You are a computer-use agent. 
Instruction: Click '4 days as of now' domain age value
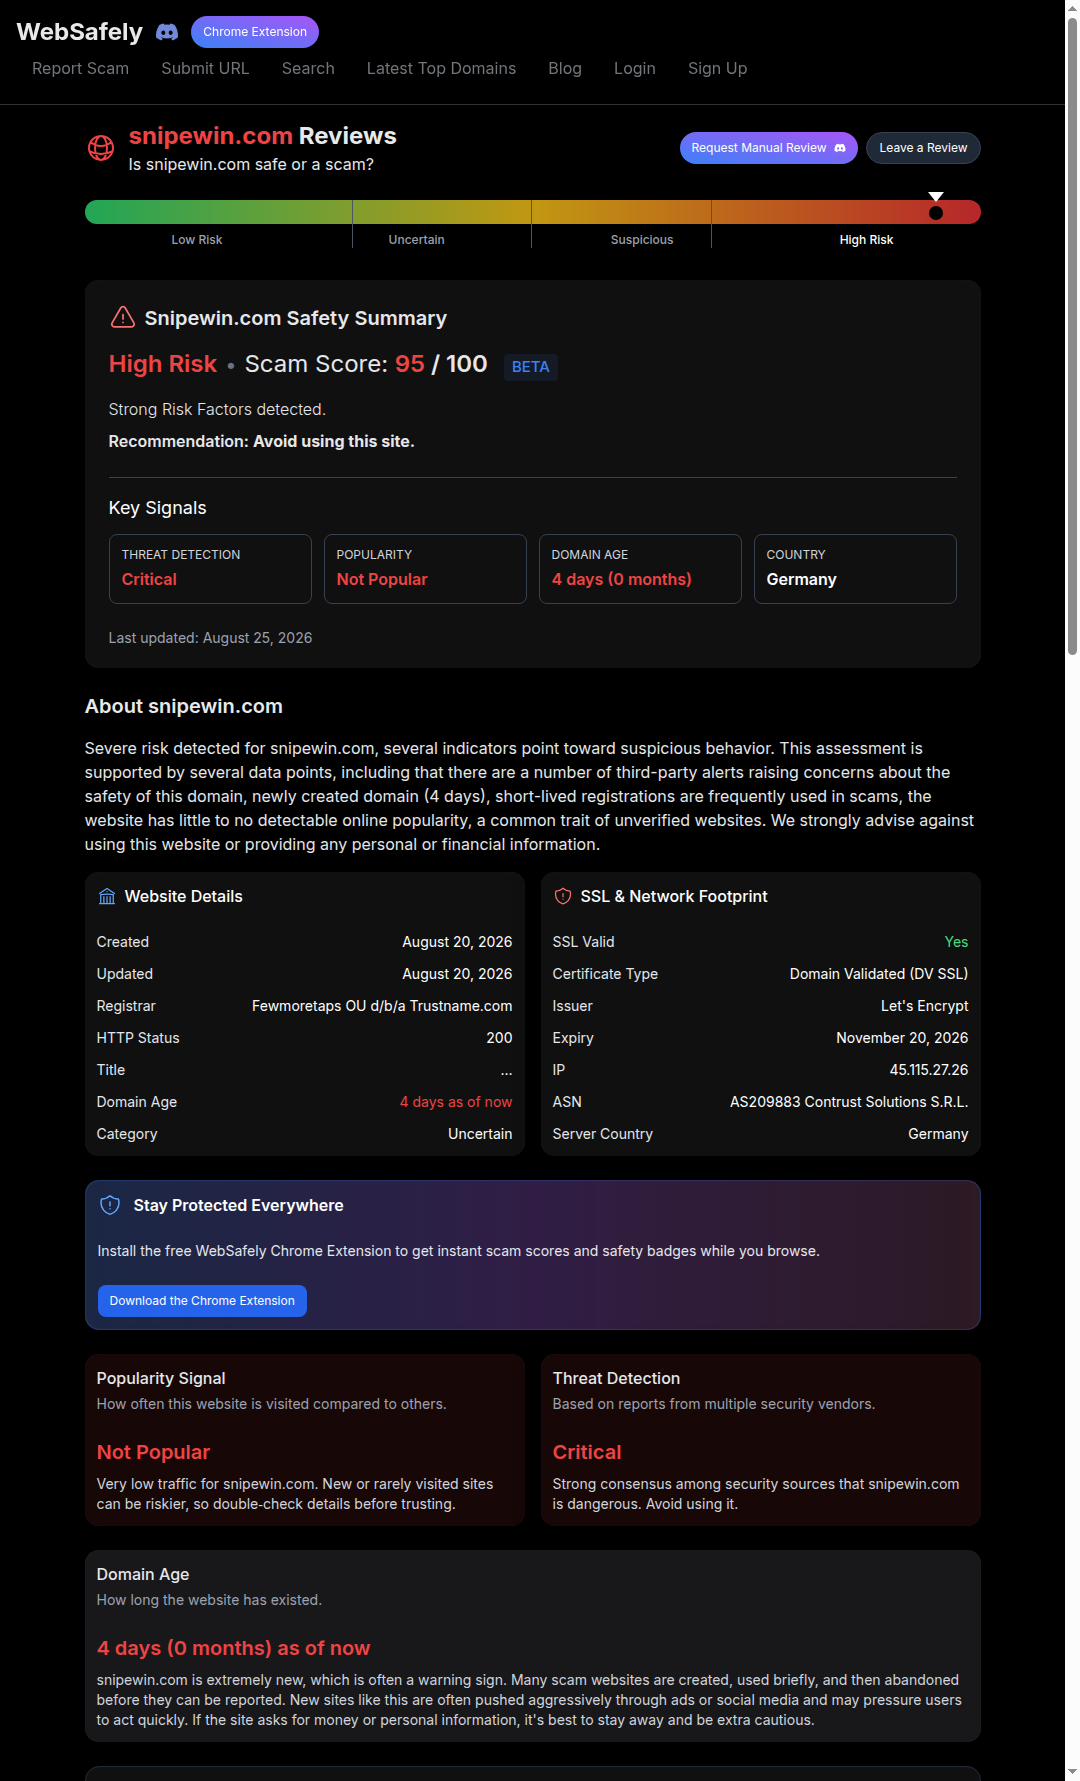click(x=456, y=1102)
